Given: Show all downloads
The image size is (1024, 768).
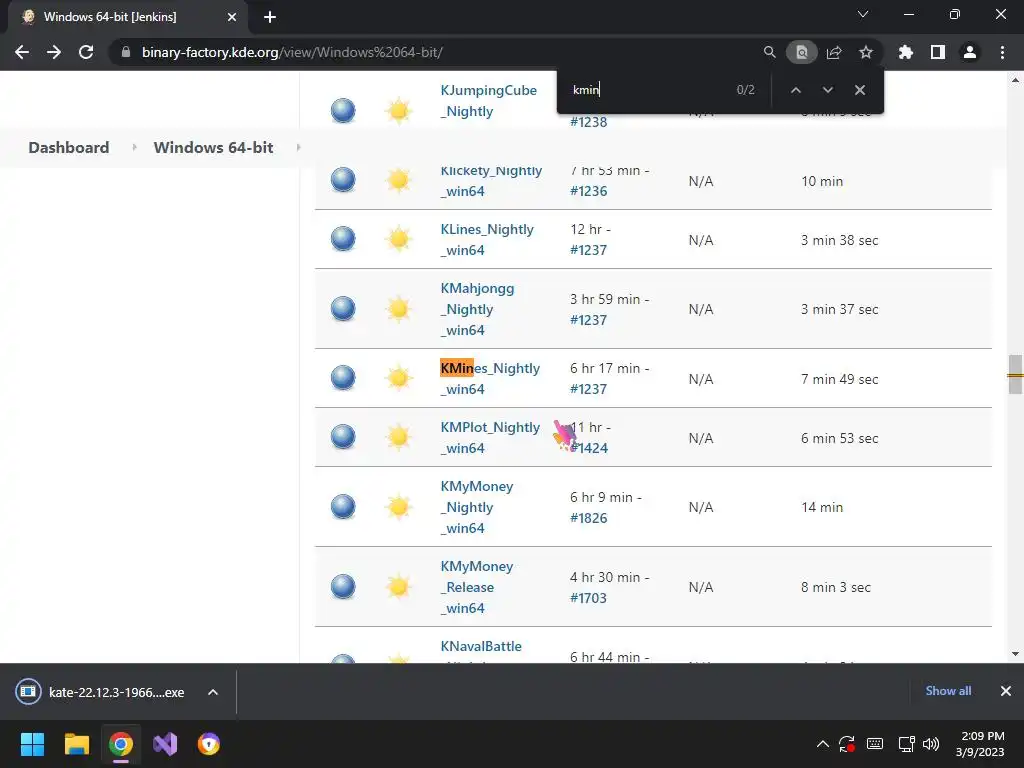Looking at the screenshot, I should tap(948, 691).
